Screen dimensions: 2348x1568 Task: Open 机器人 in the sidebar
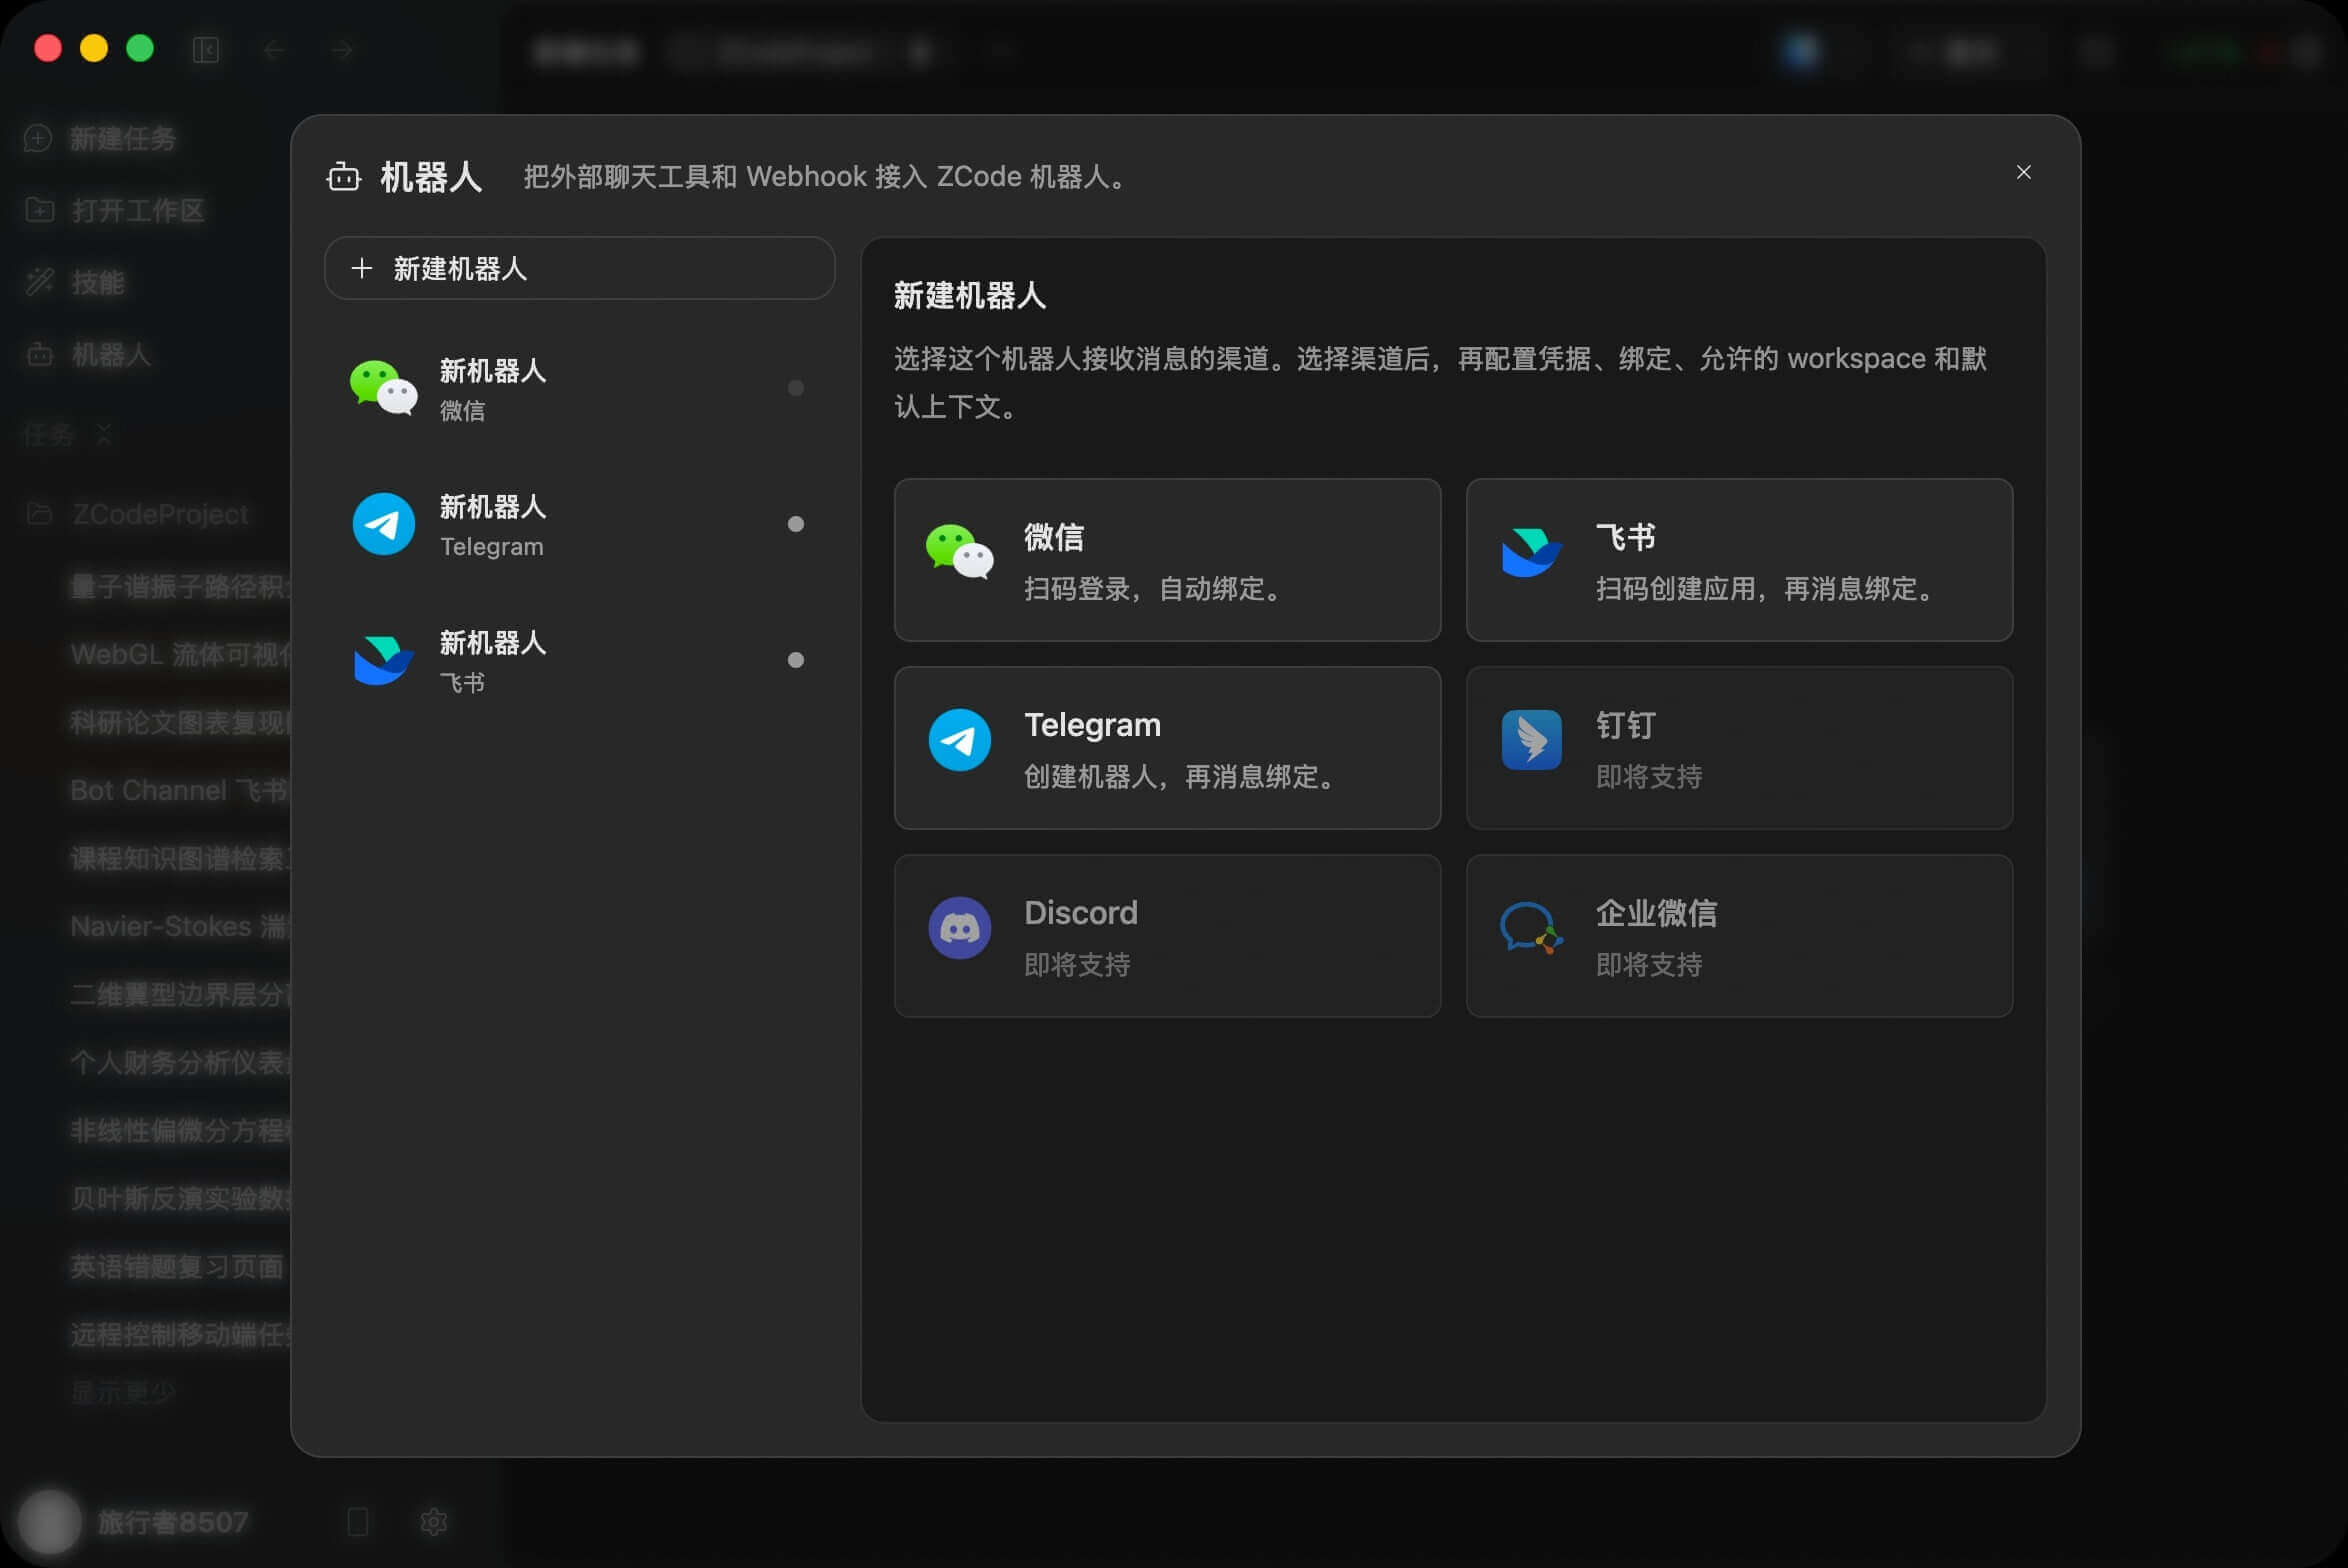point(88,354)
